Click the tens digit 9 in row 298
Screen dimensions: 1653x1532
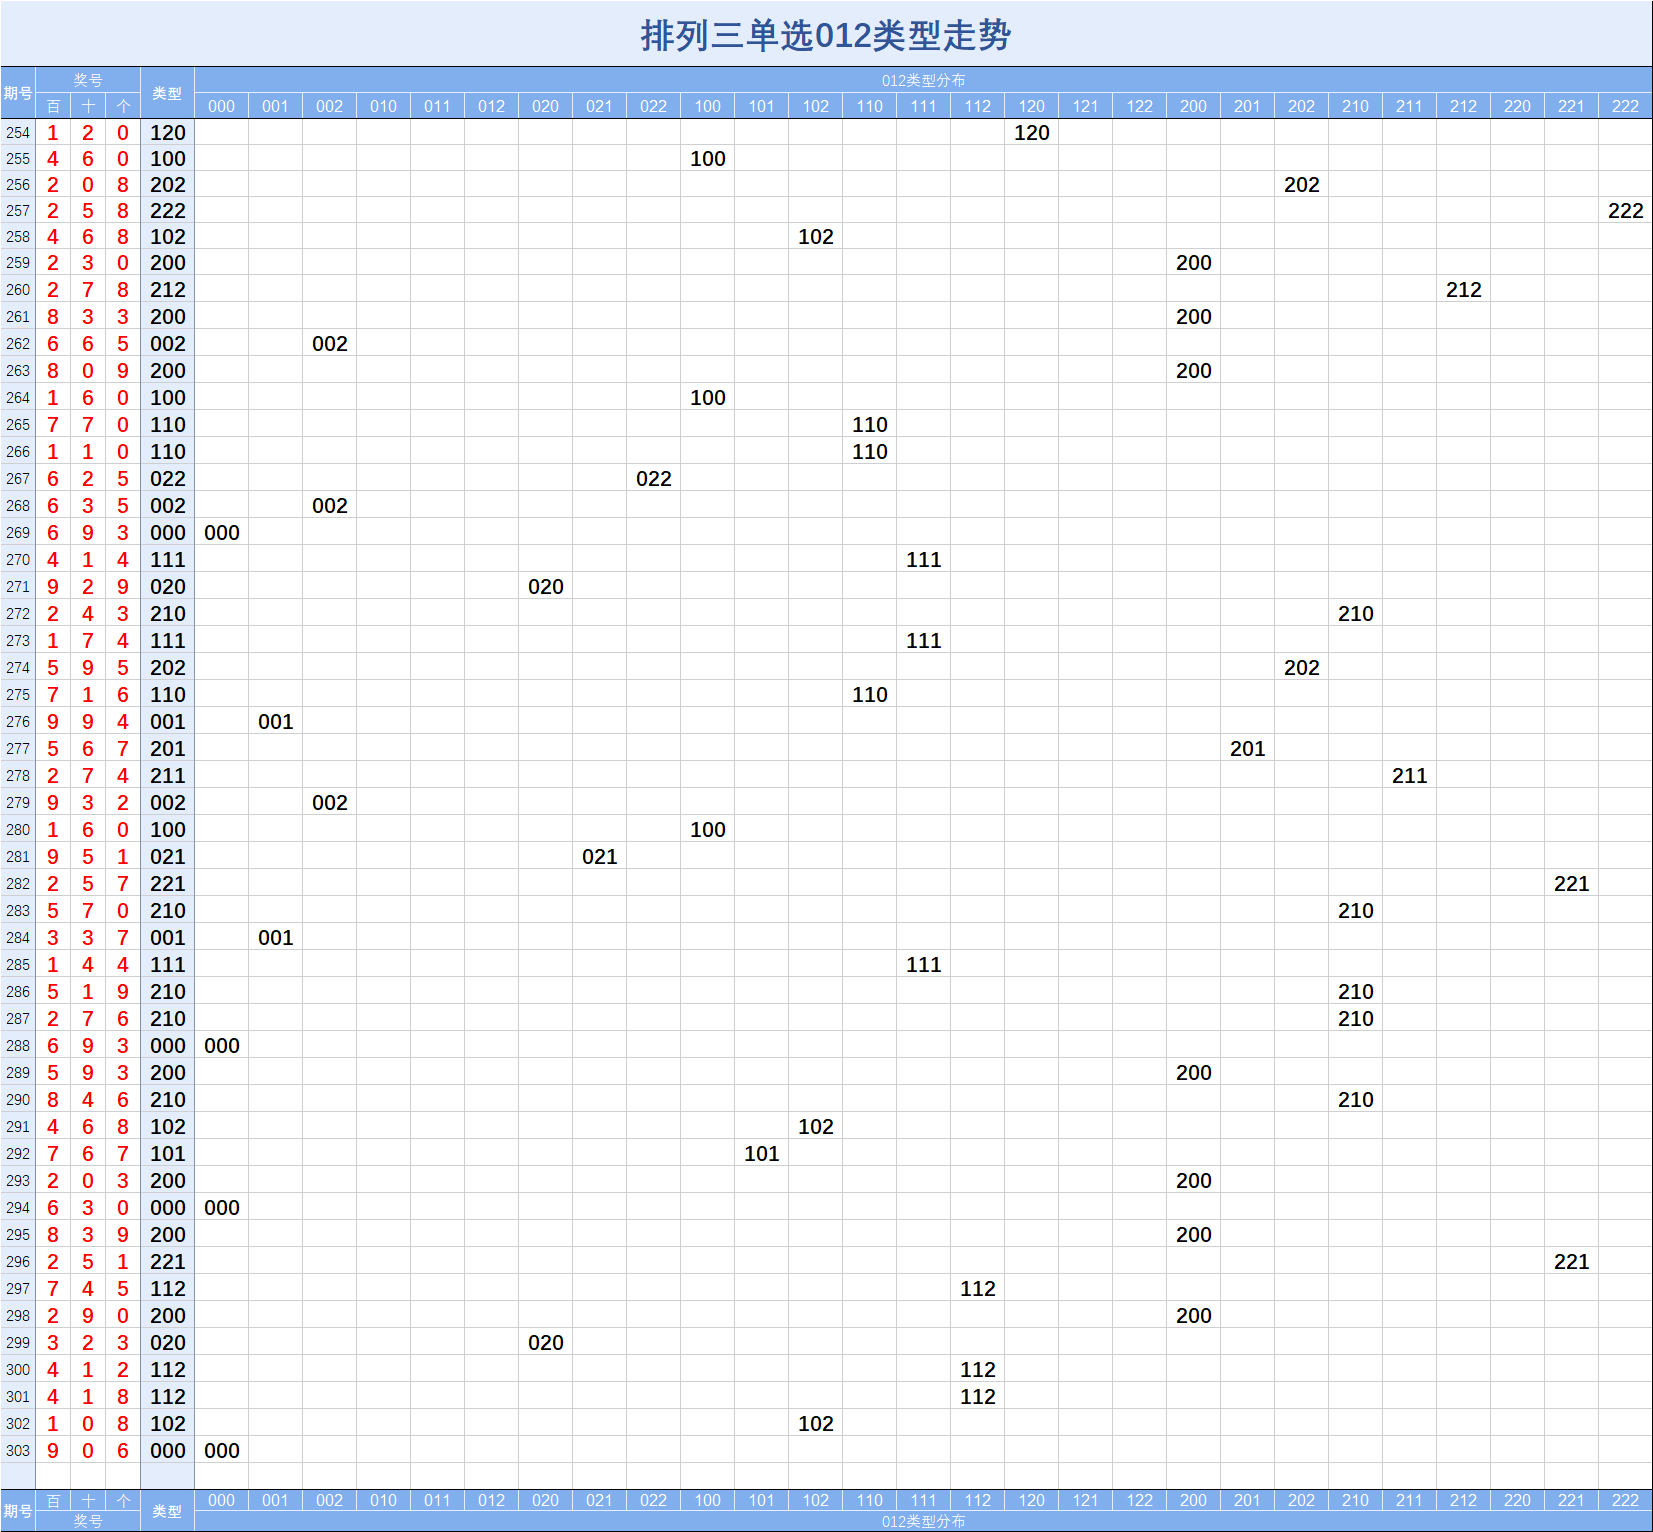(x=88, y=1315)
